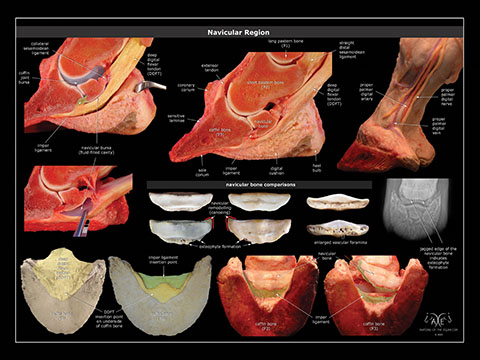This screenshot has height=360, width=480.
Task: Click the "heel bulb" label
Action: point(317,168)
